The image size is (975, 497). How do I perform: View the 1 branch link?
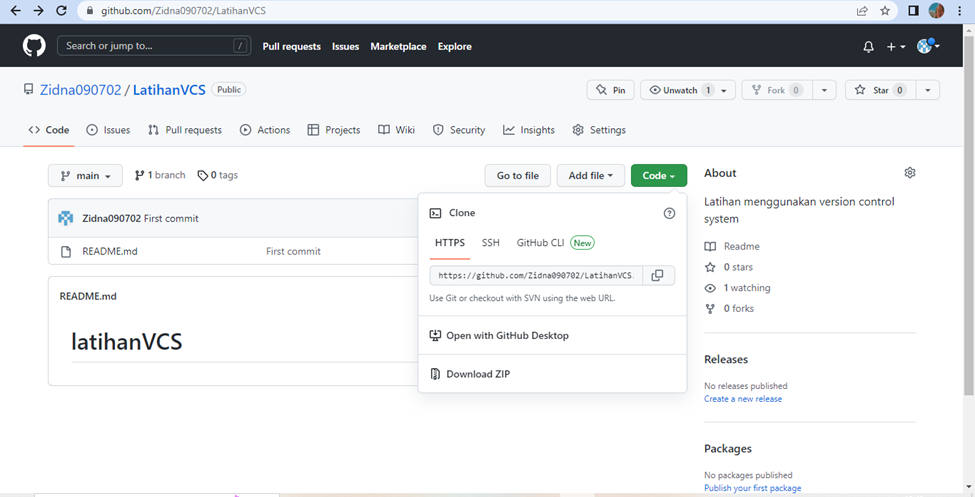click(160, 175)
